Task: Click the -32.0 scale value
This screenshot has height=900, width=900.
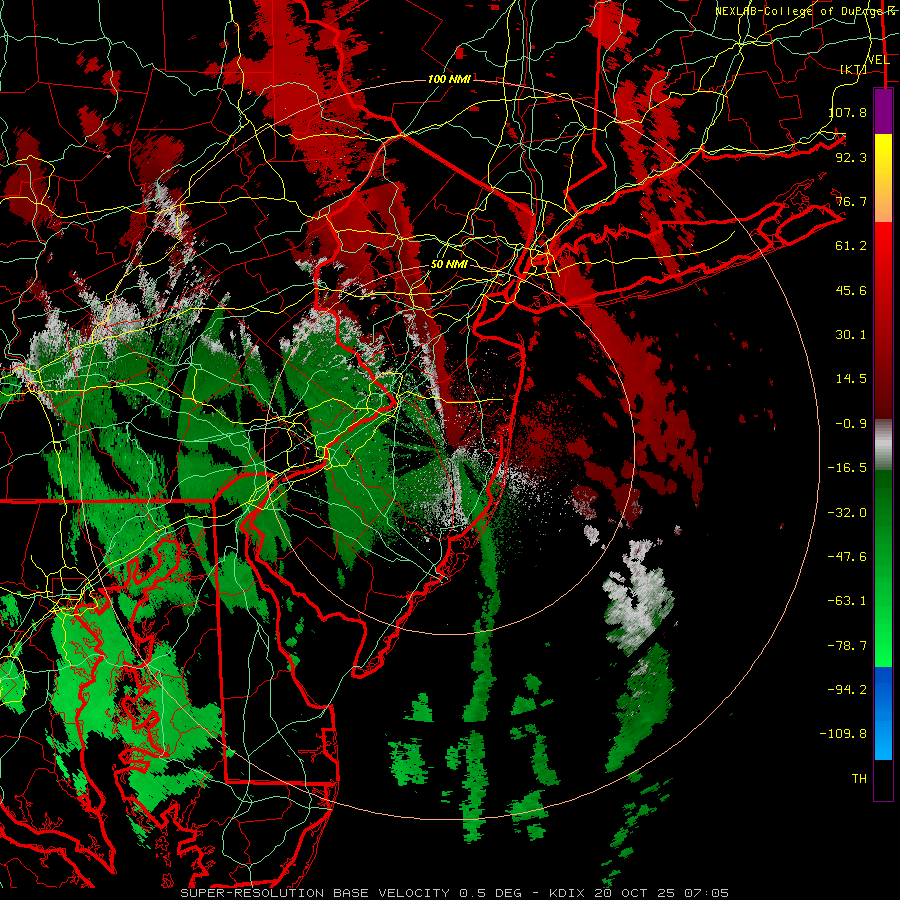Action: pyautogui.click(x=847, y=513)
